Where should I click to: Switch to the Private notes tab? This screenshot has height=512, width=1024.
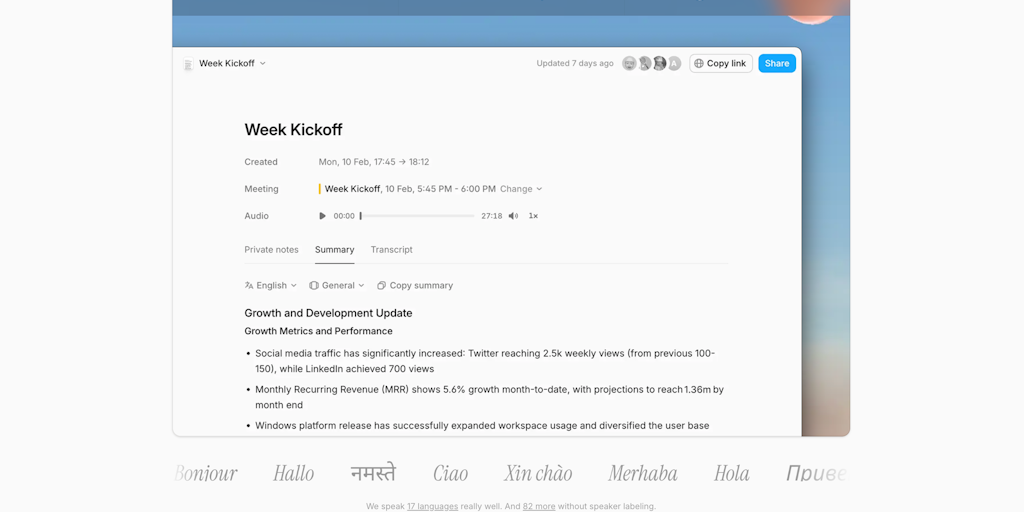click(x=271, y=250)
